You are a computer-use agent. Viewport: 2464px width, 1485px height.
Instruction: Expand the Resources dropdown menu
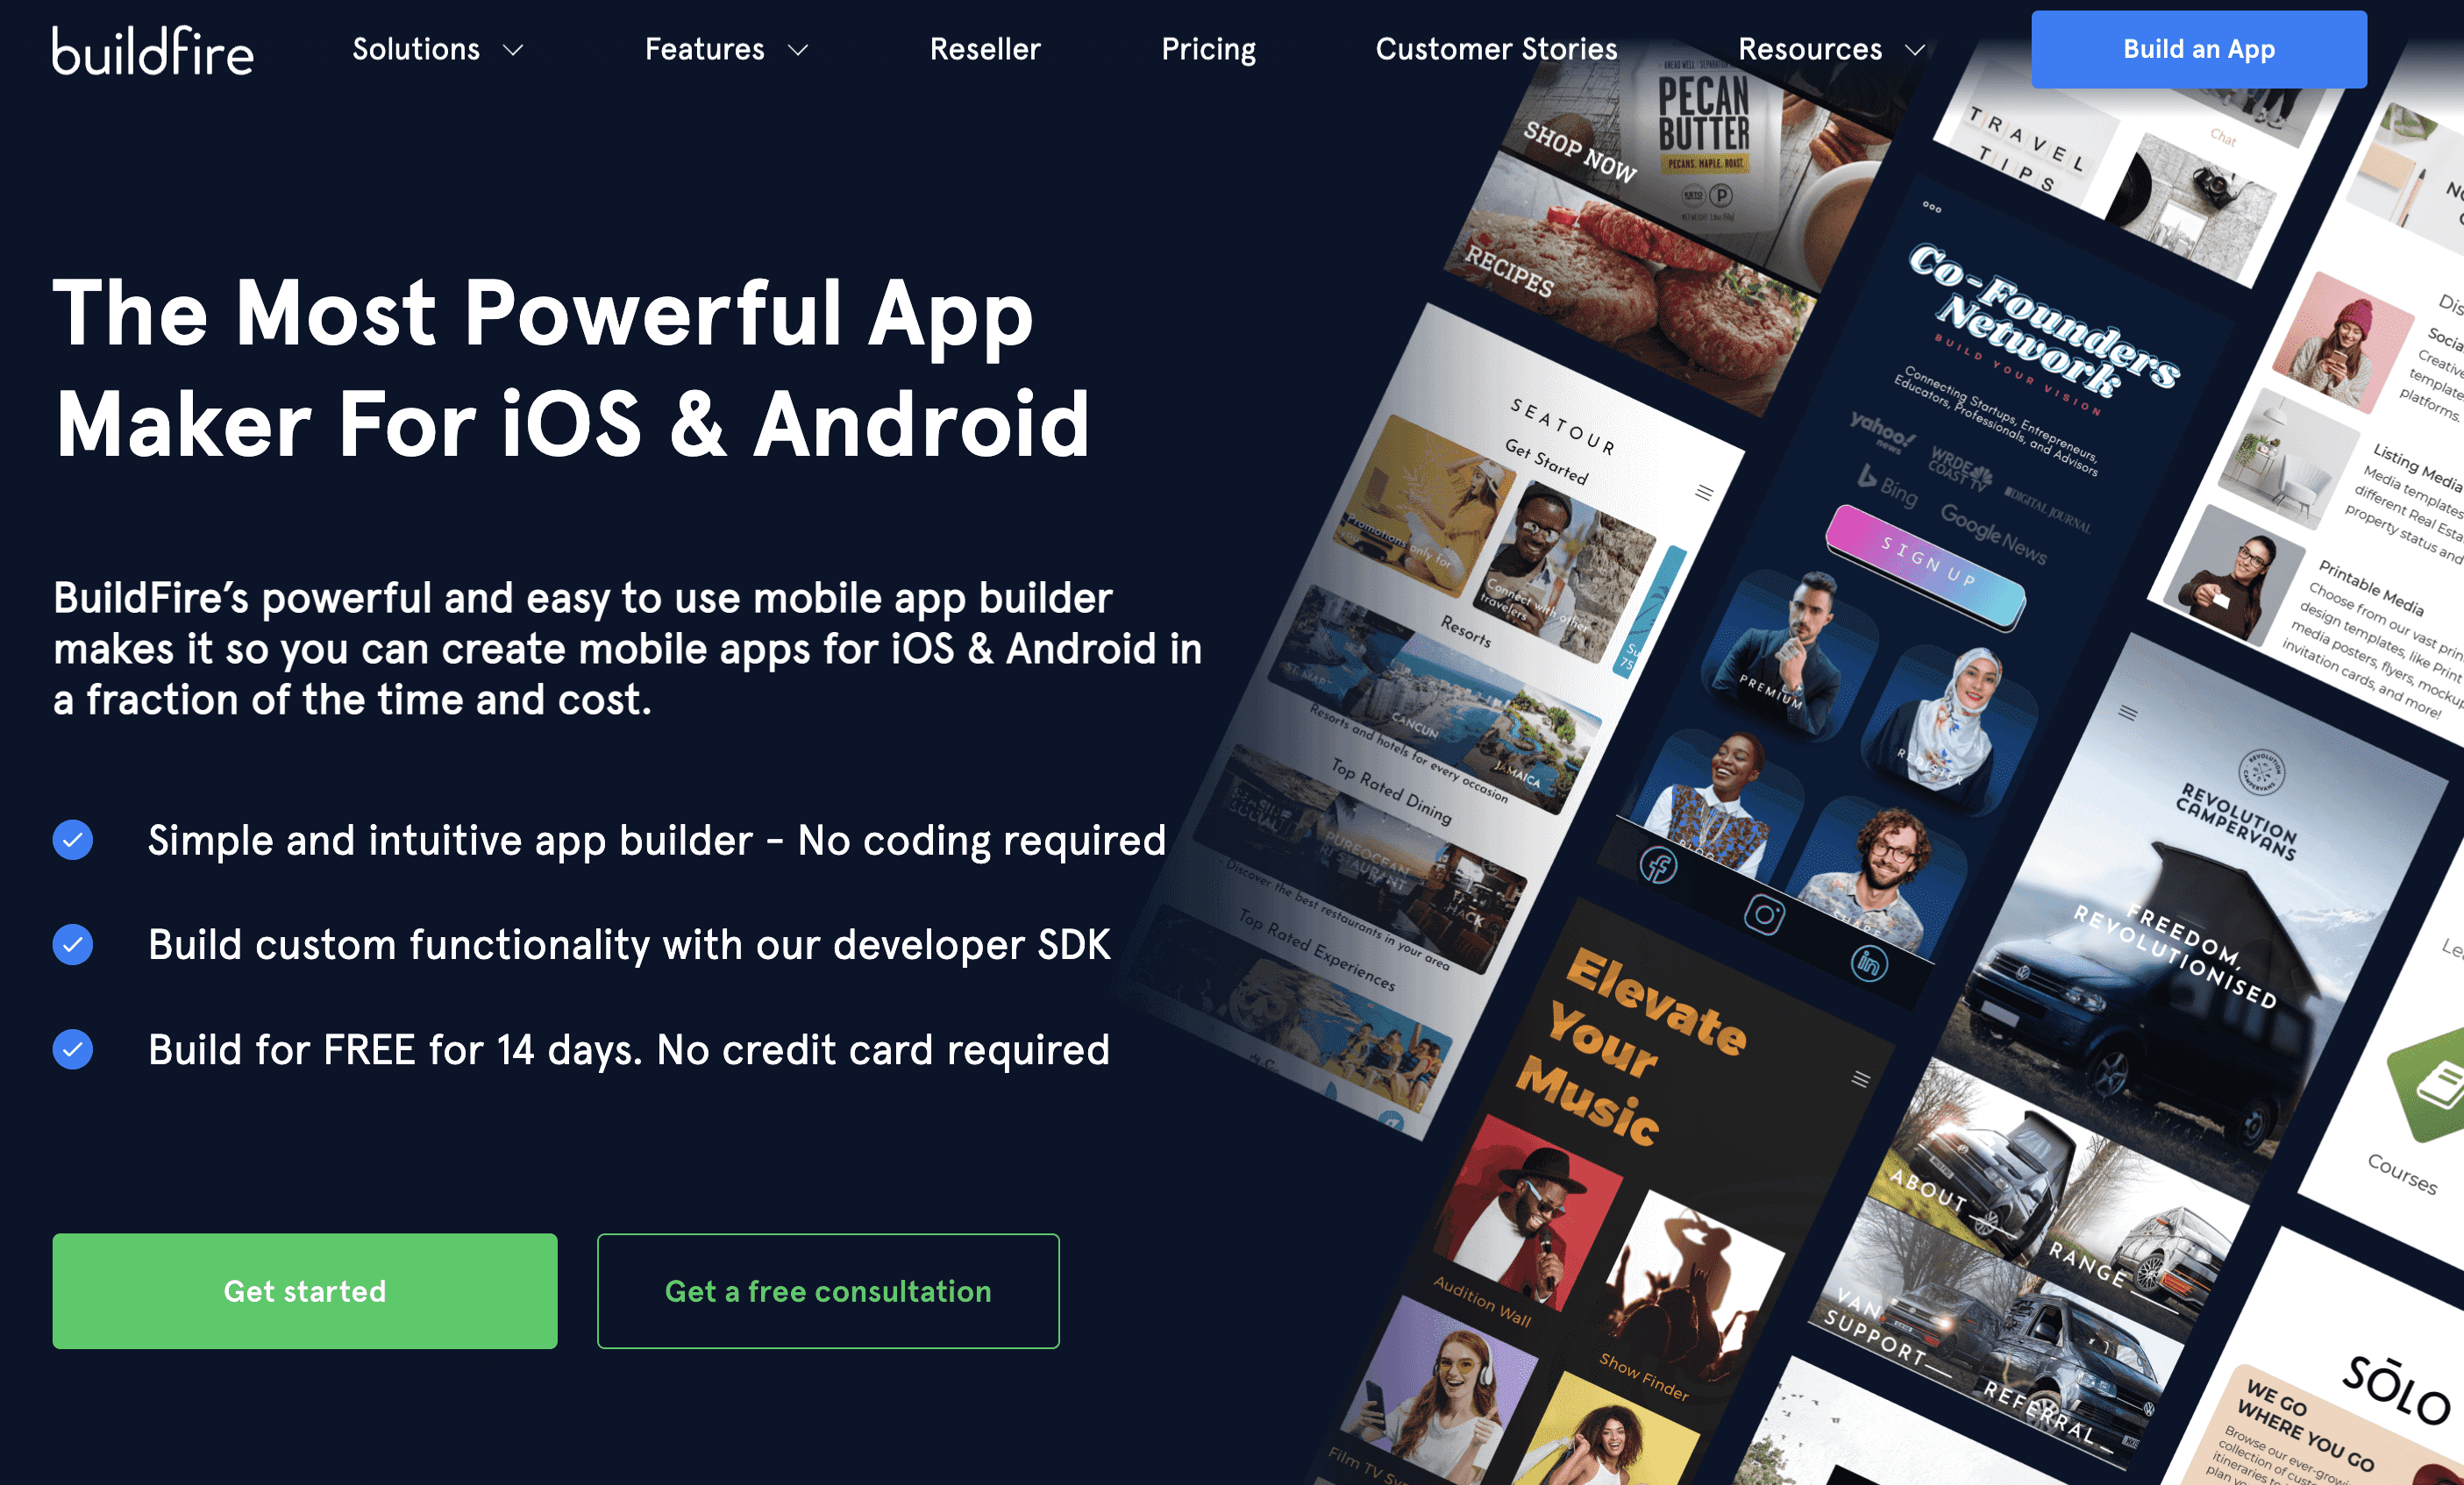pyautogui.click(x=1828, y=47)
